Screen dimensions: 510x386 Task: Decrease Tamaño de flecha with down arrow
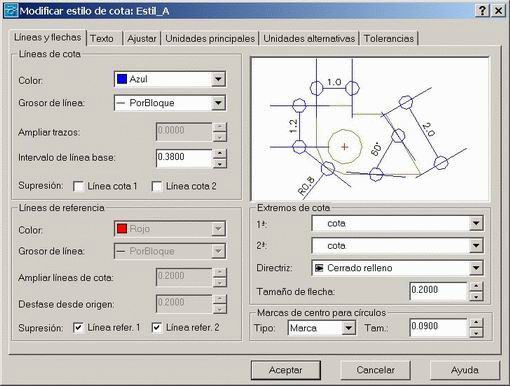click(476, 297)
